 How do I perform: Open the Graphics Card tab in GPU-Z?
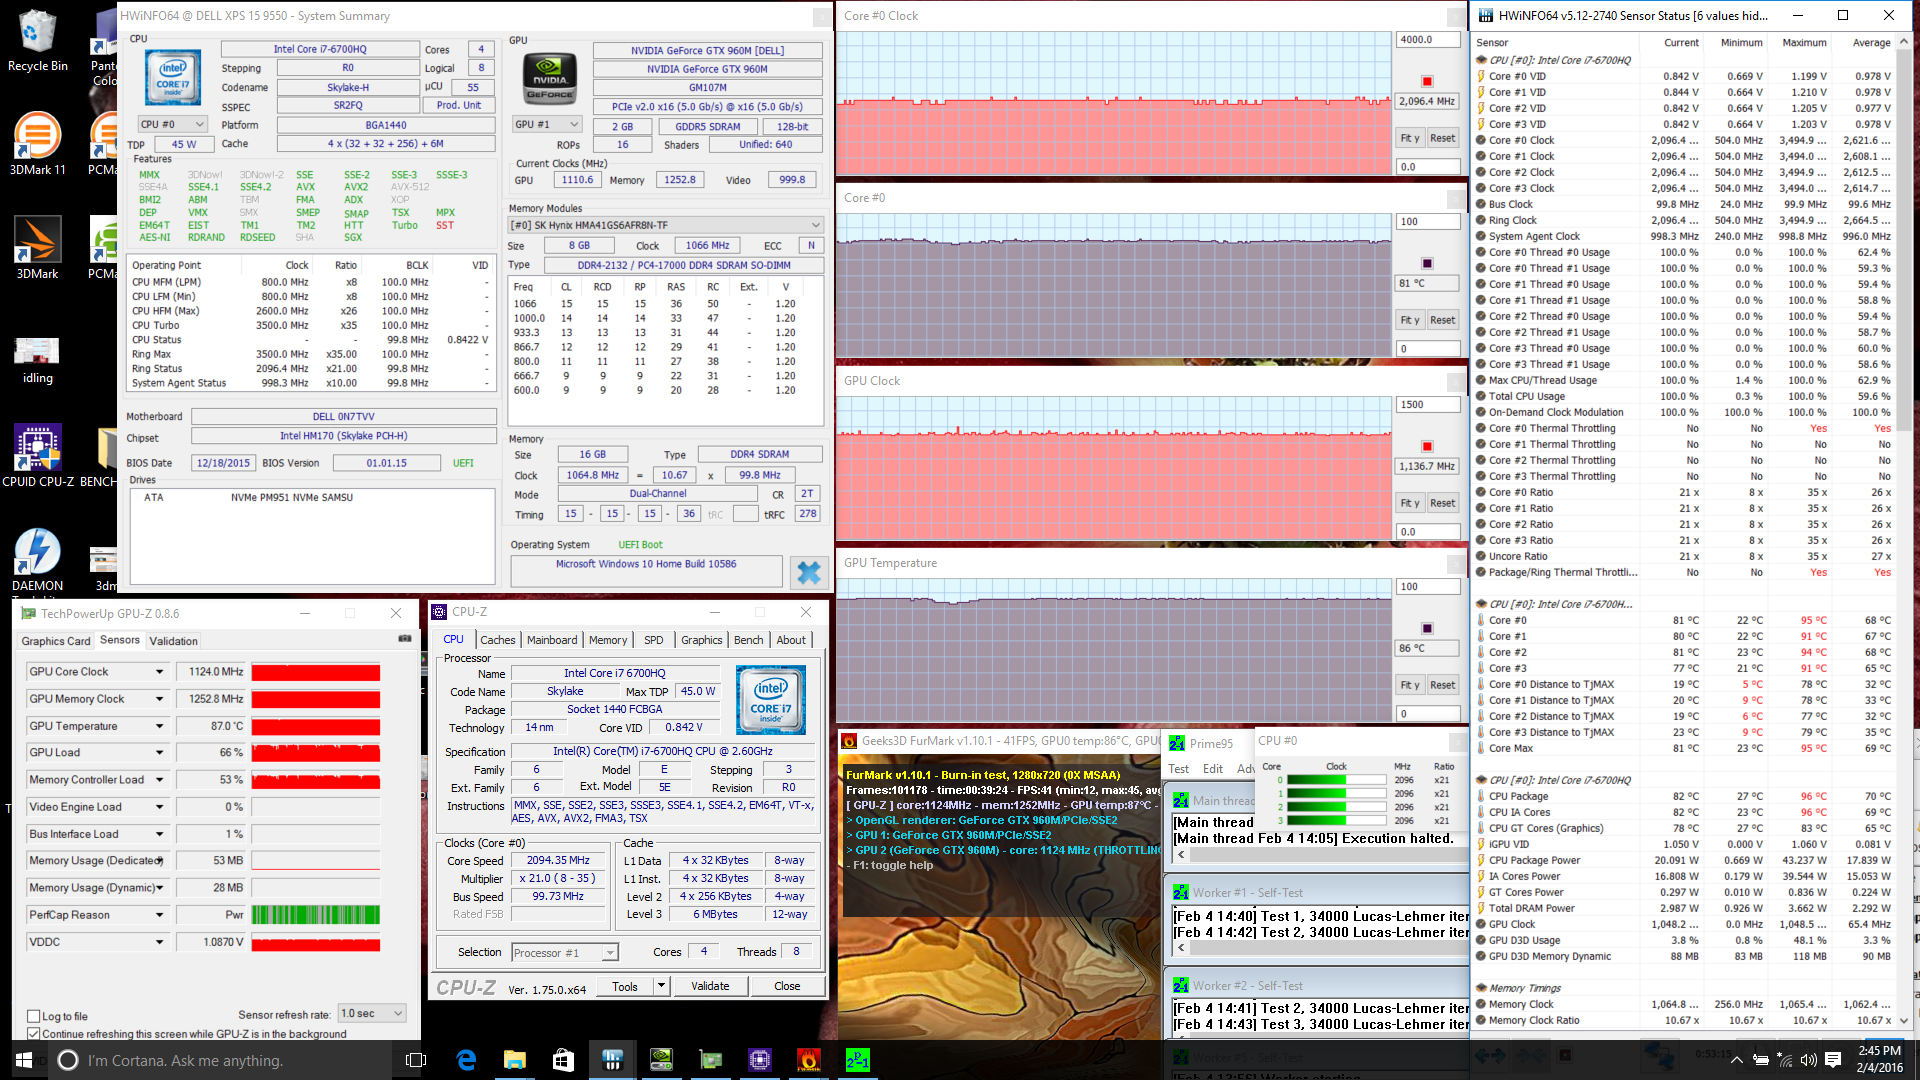(x=56, y=641)
